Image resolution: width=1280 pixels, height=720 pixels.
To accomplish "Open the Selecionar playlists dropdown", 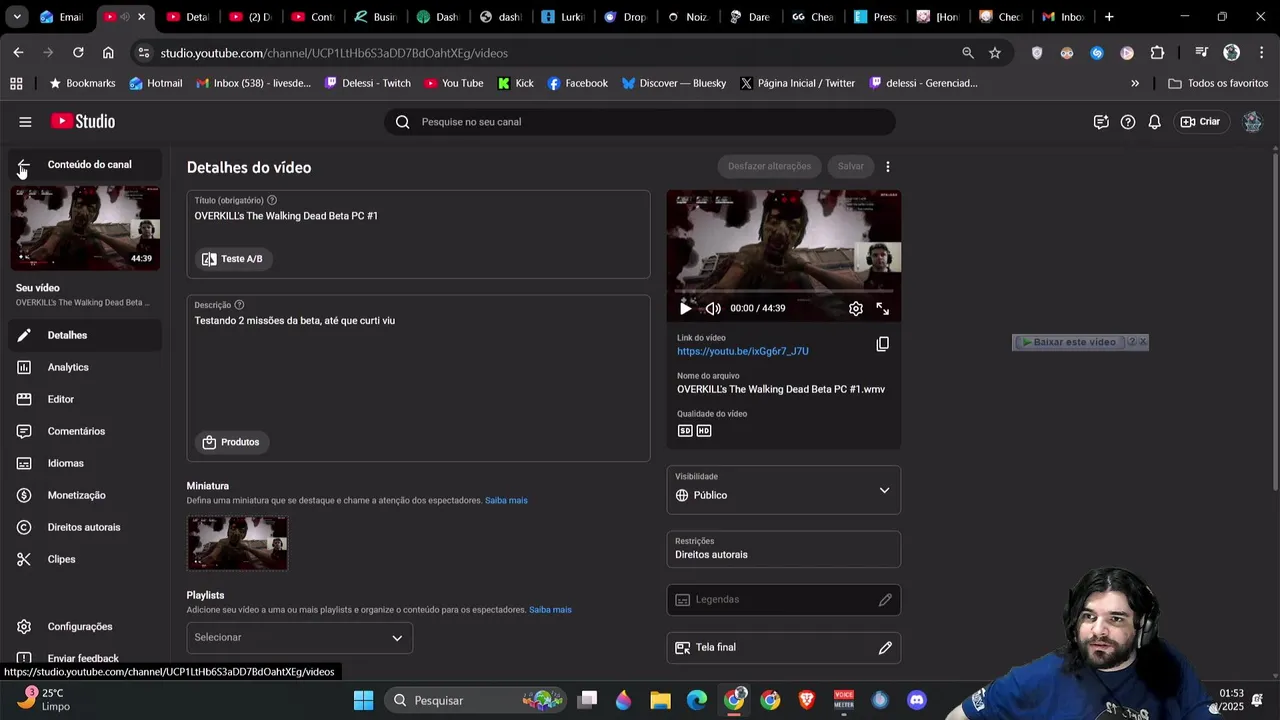I will (299, 637).
